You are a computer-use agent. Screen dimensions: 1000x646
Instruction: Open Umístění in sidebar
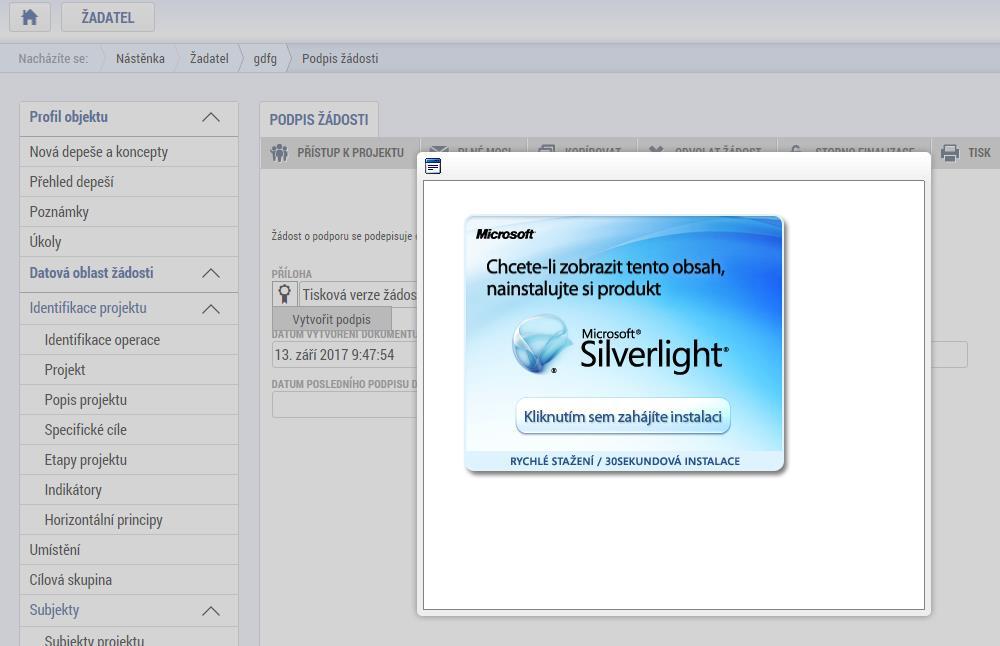[x=129, y=550]
